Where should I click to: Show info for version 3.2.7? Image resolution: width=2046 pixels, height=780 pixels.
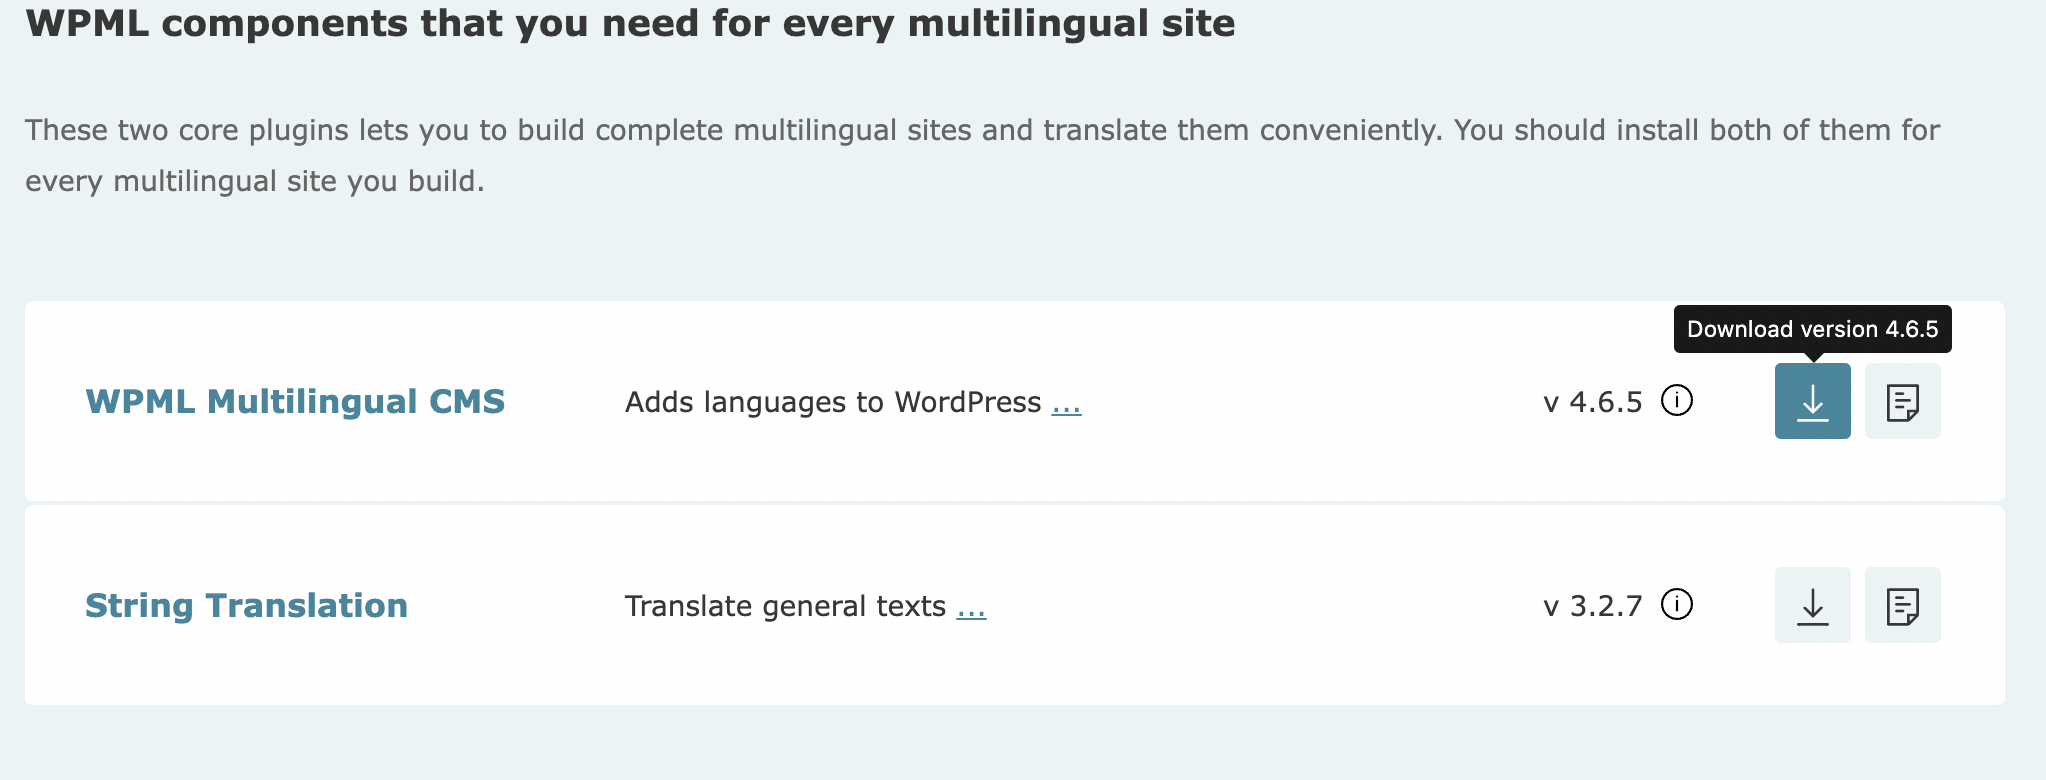click(1677, 604)
